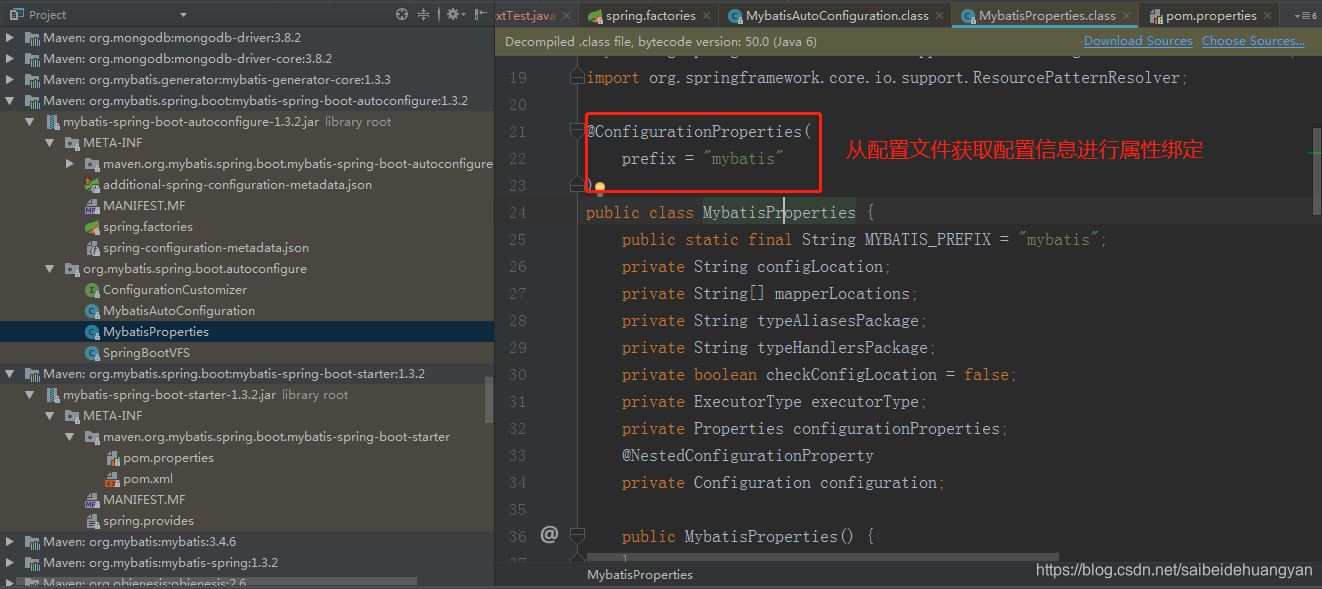Image resolution: width=1322 pixels, height=589 pixels.
Task: Expand Maven: org.mongodb:mongodb-driver-core:3.8.2 node
Action: [x=11, y=59]
